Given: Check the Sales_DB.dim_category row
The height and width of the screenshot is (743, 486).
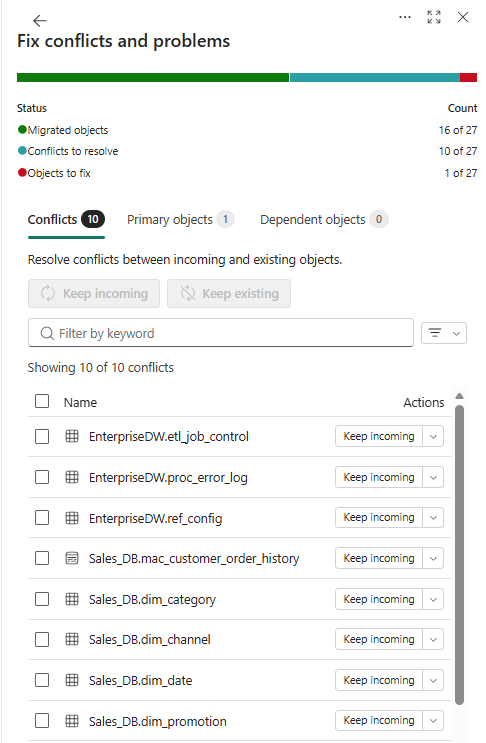Looking at the screenshot, I should point(42,599).
